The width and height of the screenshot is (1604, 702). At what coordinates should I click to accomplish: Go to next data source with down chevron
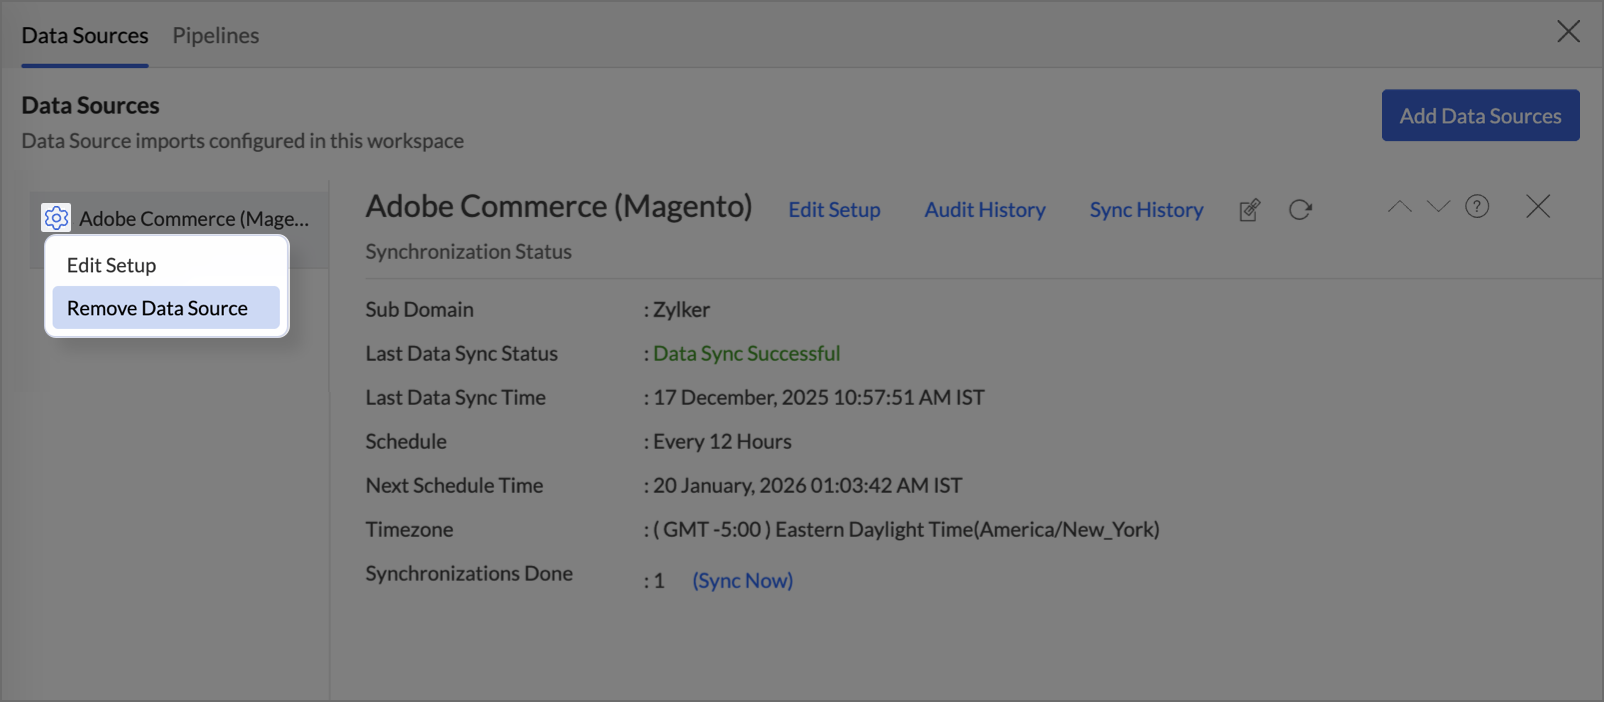point(1438,207)
